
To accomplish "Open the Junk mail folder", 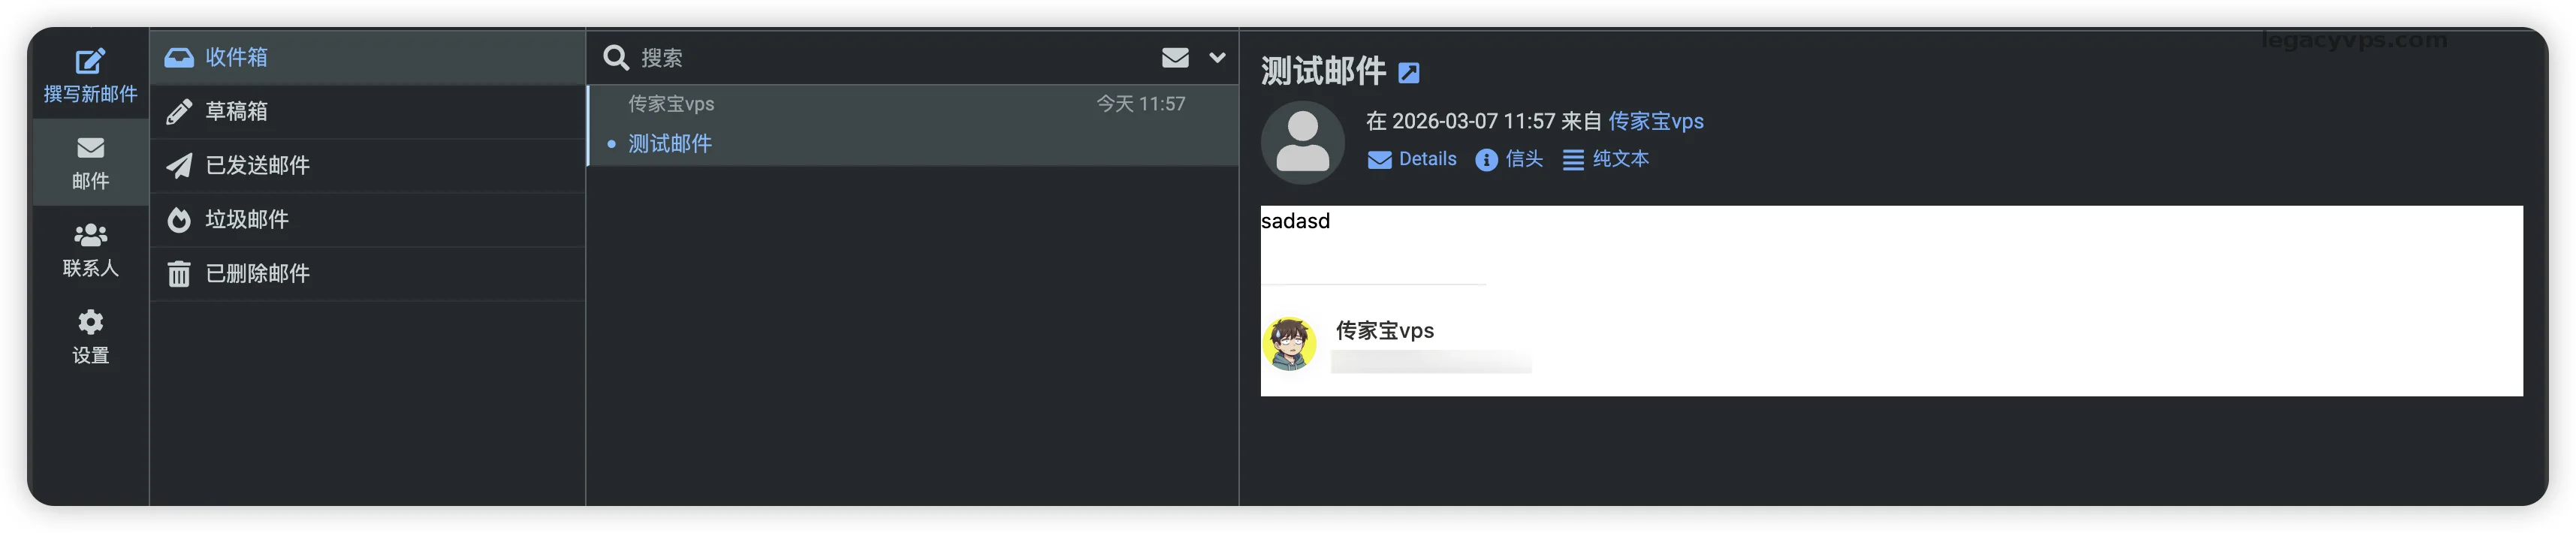I will [246, 219].
